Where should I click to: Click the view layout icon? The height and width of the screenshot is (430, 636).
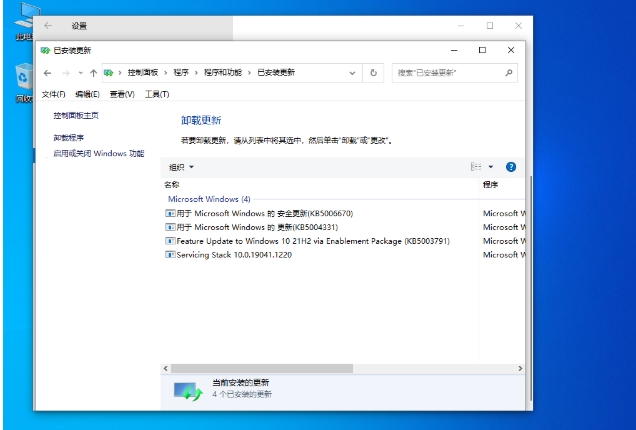pyautogui.click(x=476, y=167)
